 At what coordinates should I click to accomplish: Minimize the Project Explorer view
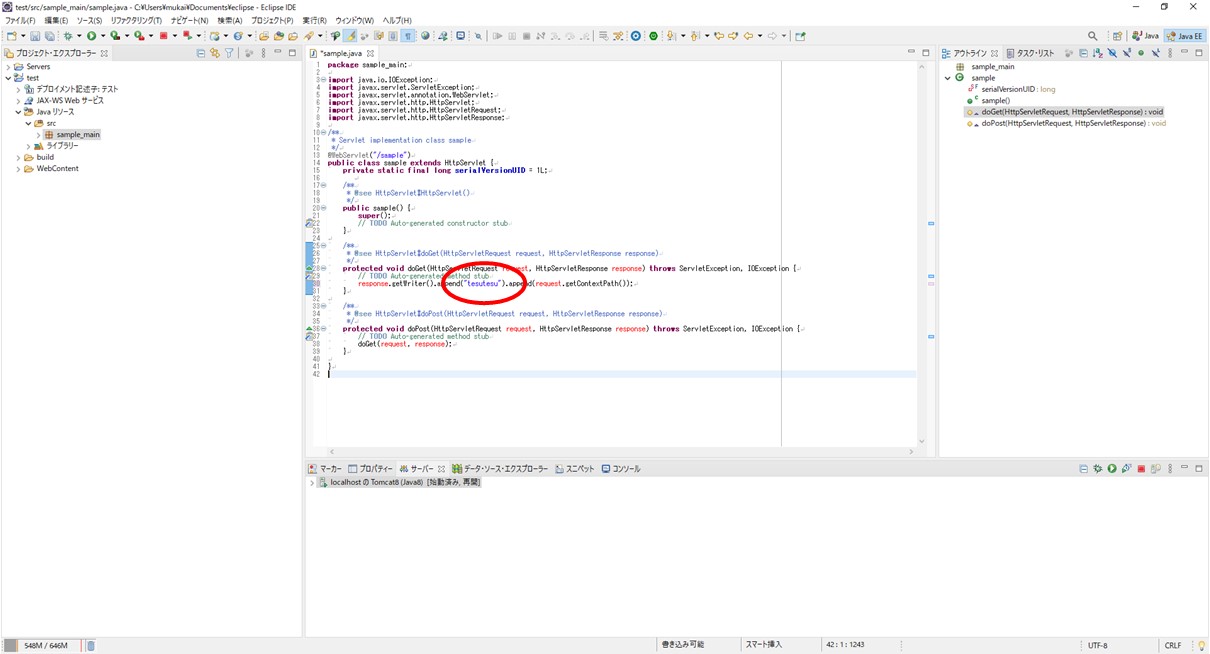[278, 53]
